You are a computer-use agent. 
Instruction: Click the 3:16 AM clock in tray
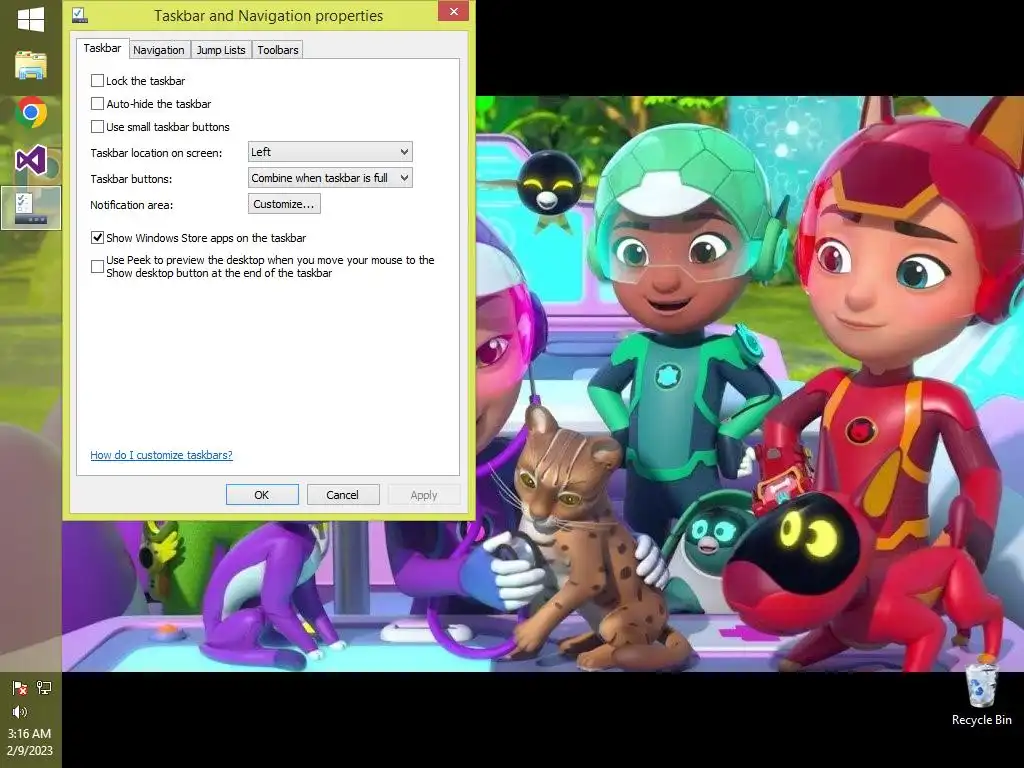(x=29, y=734)
